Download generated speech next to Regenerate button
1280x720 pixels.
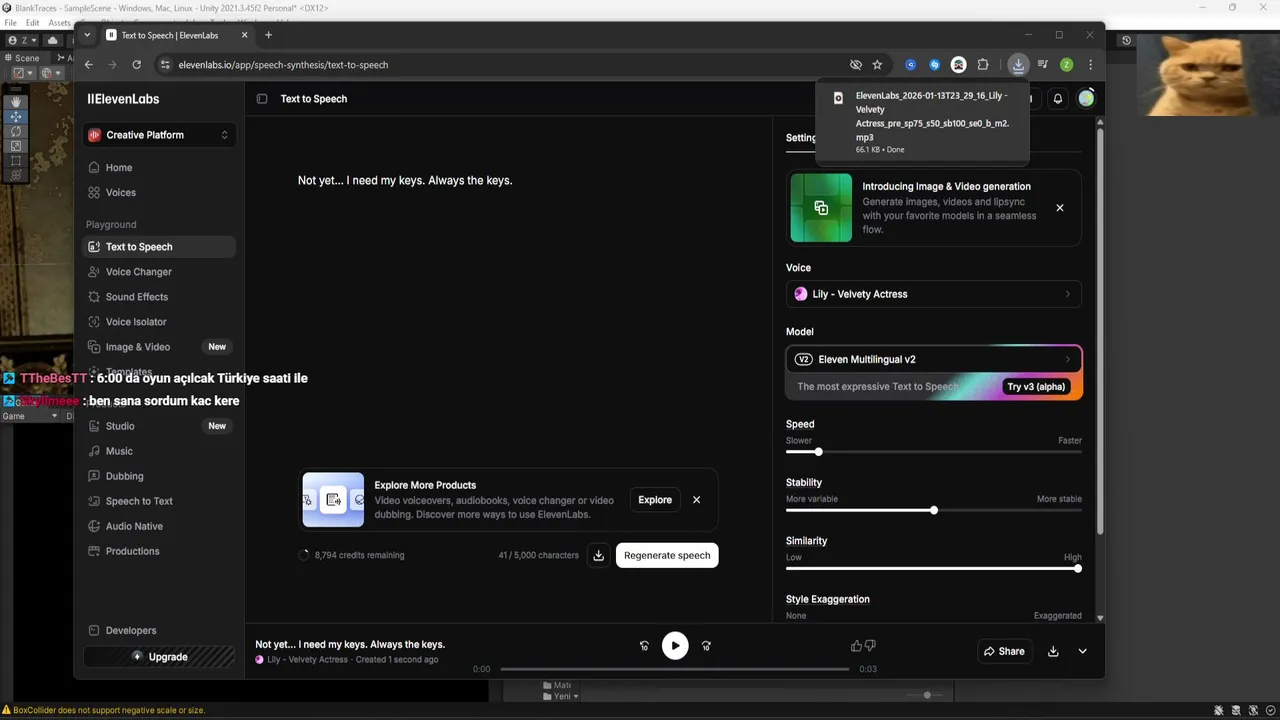point(598,555)
